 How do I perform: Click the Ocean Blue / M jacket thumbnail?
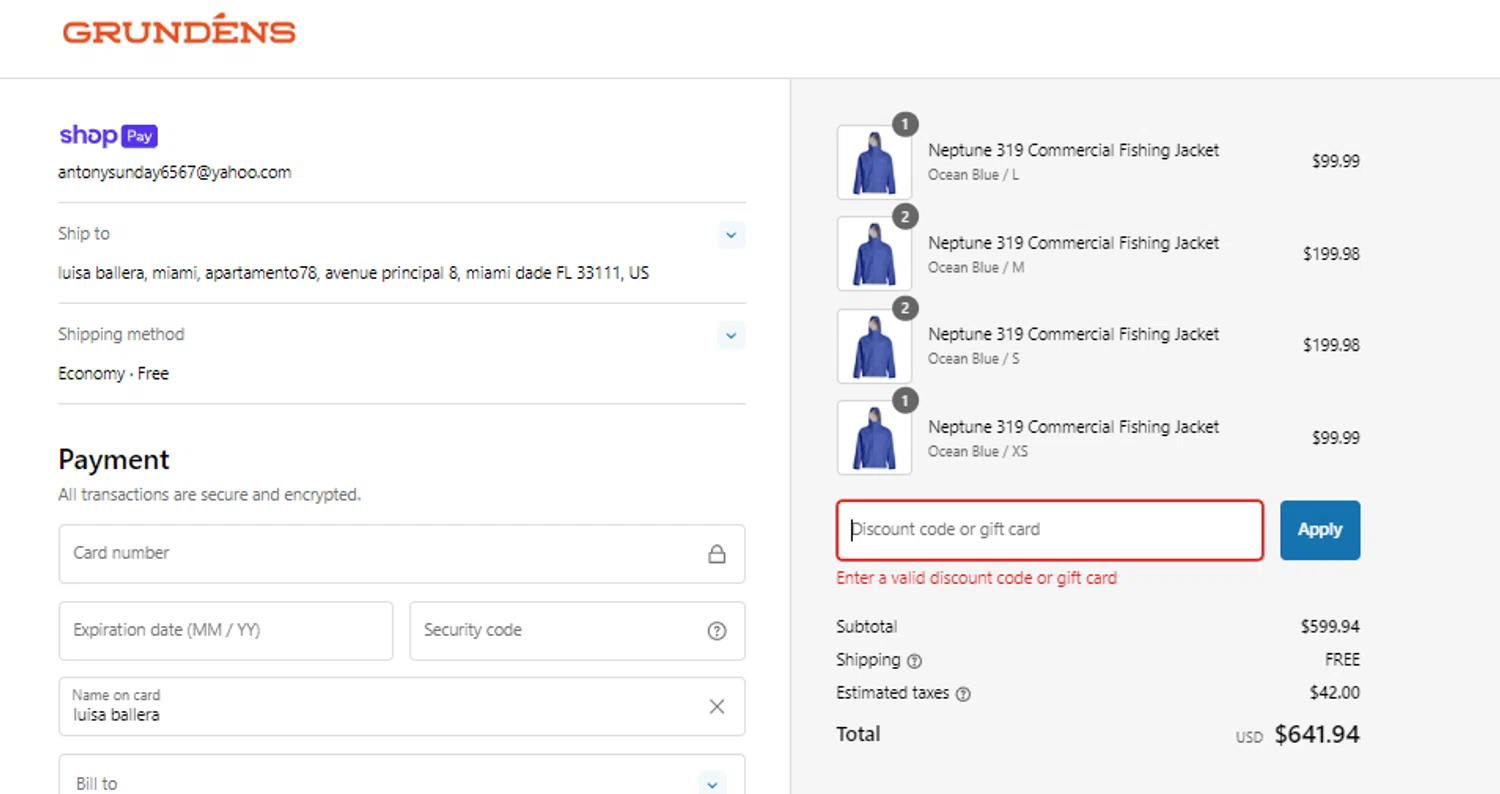(x=874, y=254)
